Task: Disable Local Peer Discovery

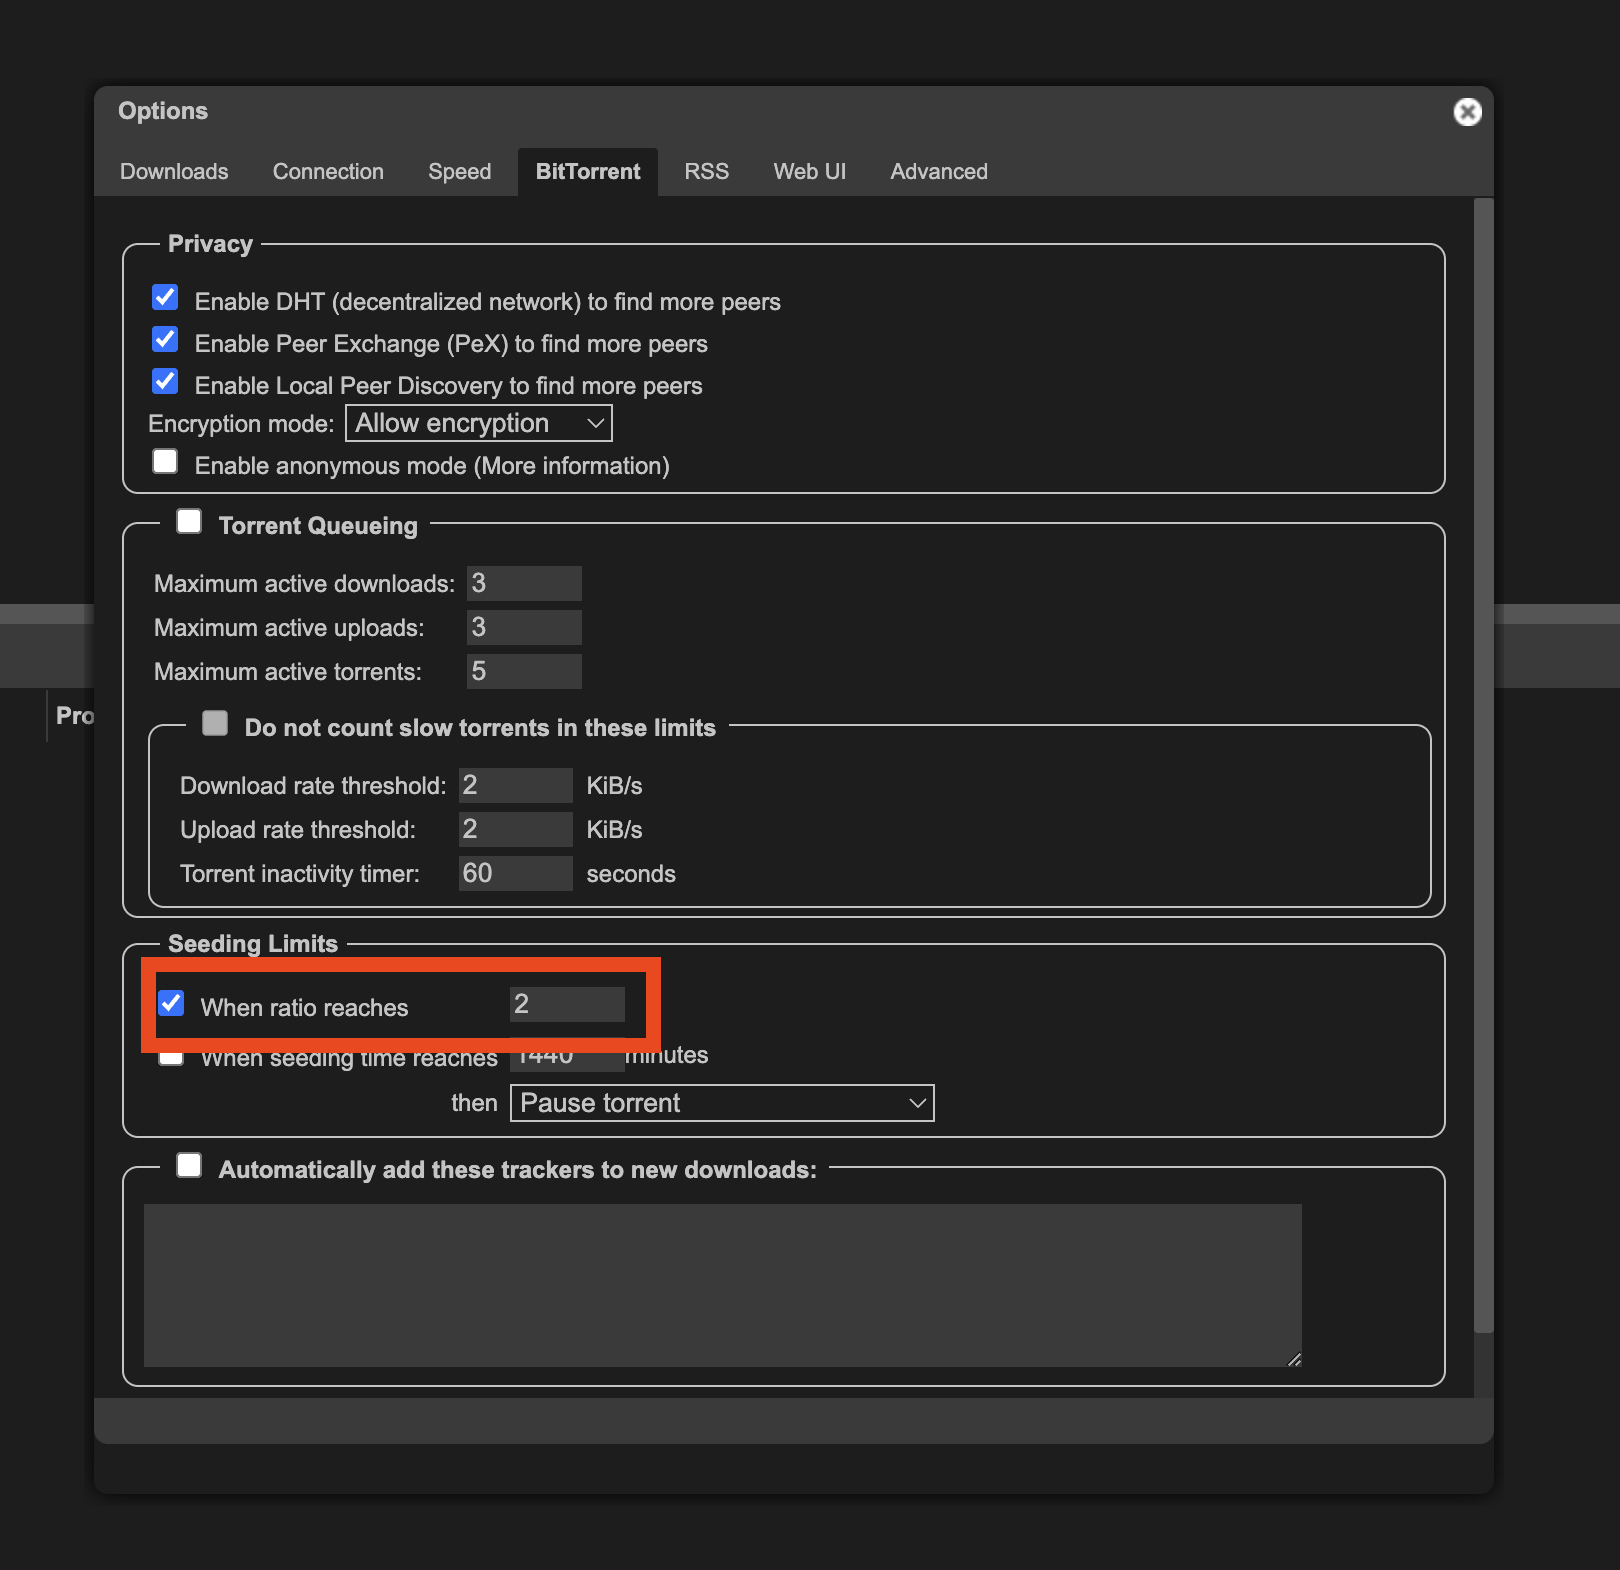Action: [x=165, y=381]
